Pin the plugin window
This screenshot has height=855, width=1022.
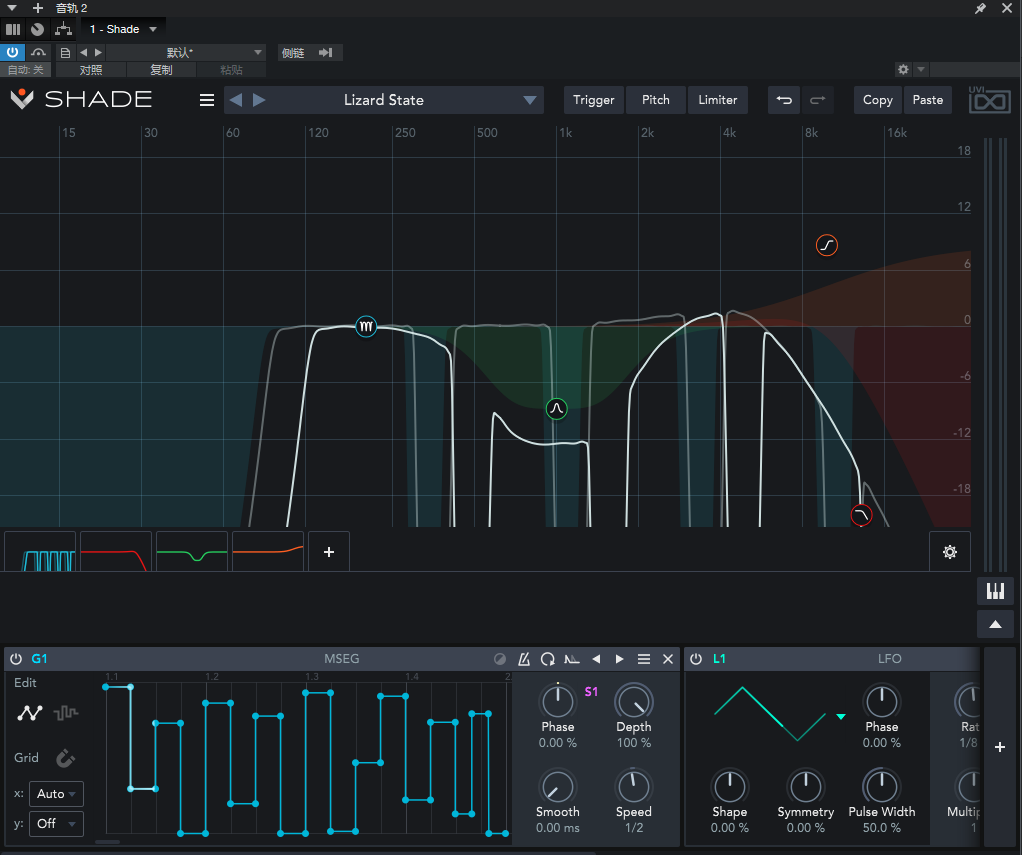click(980, 8)
